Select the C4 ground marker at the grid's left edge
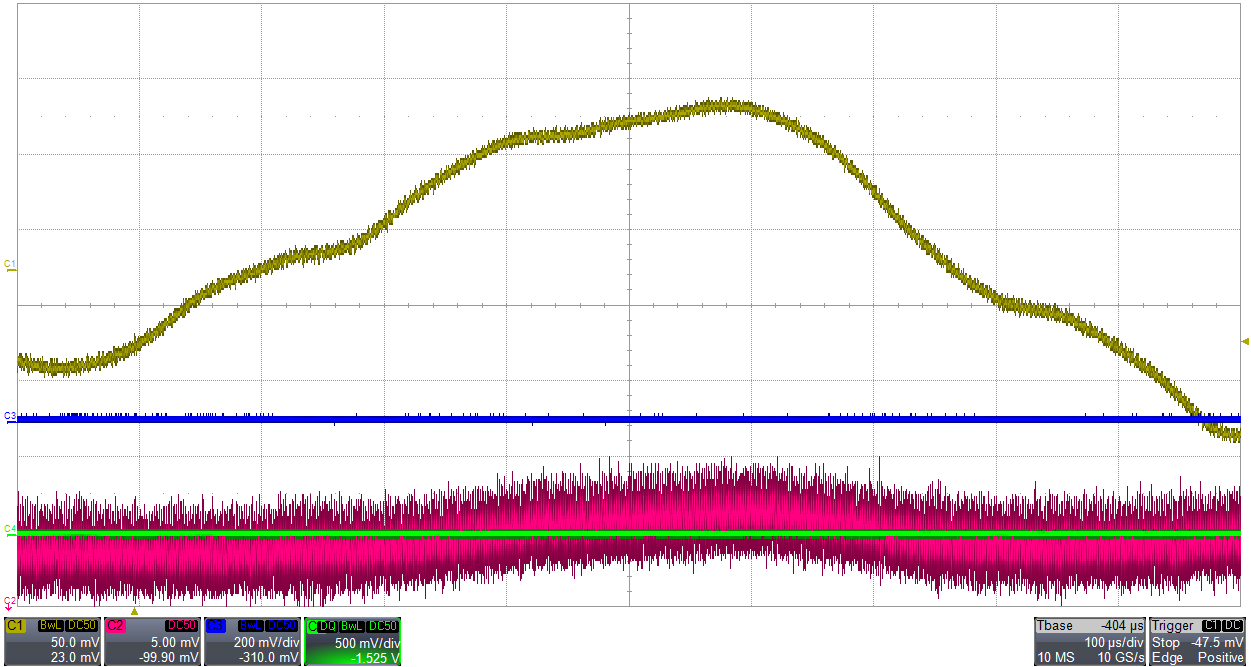1251x667 pixels. (10, 530)
